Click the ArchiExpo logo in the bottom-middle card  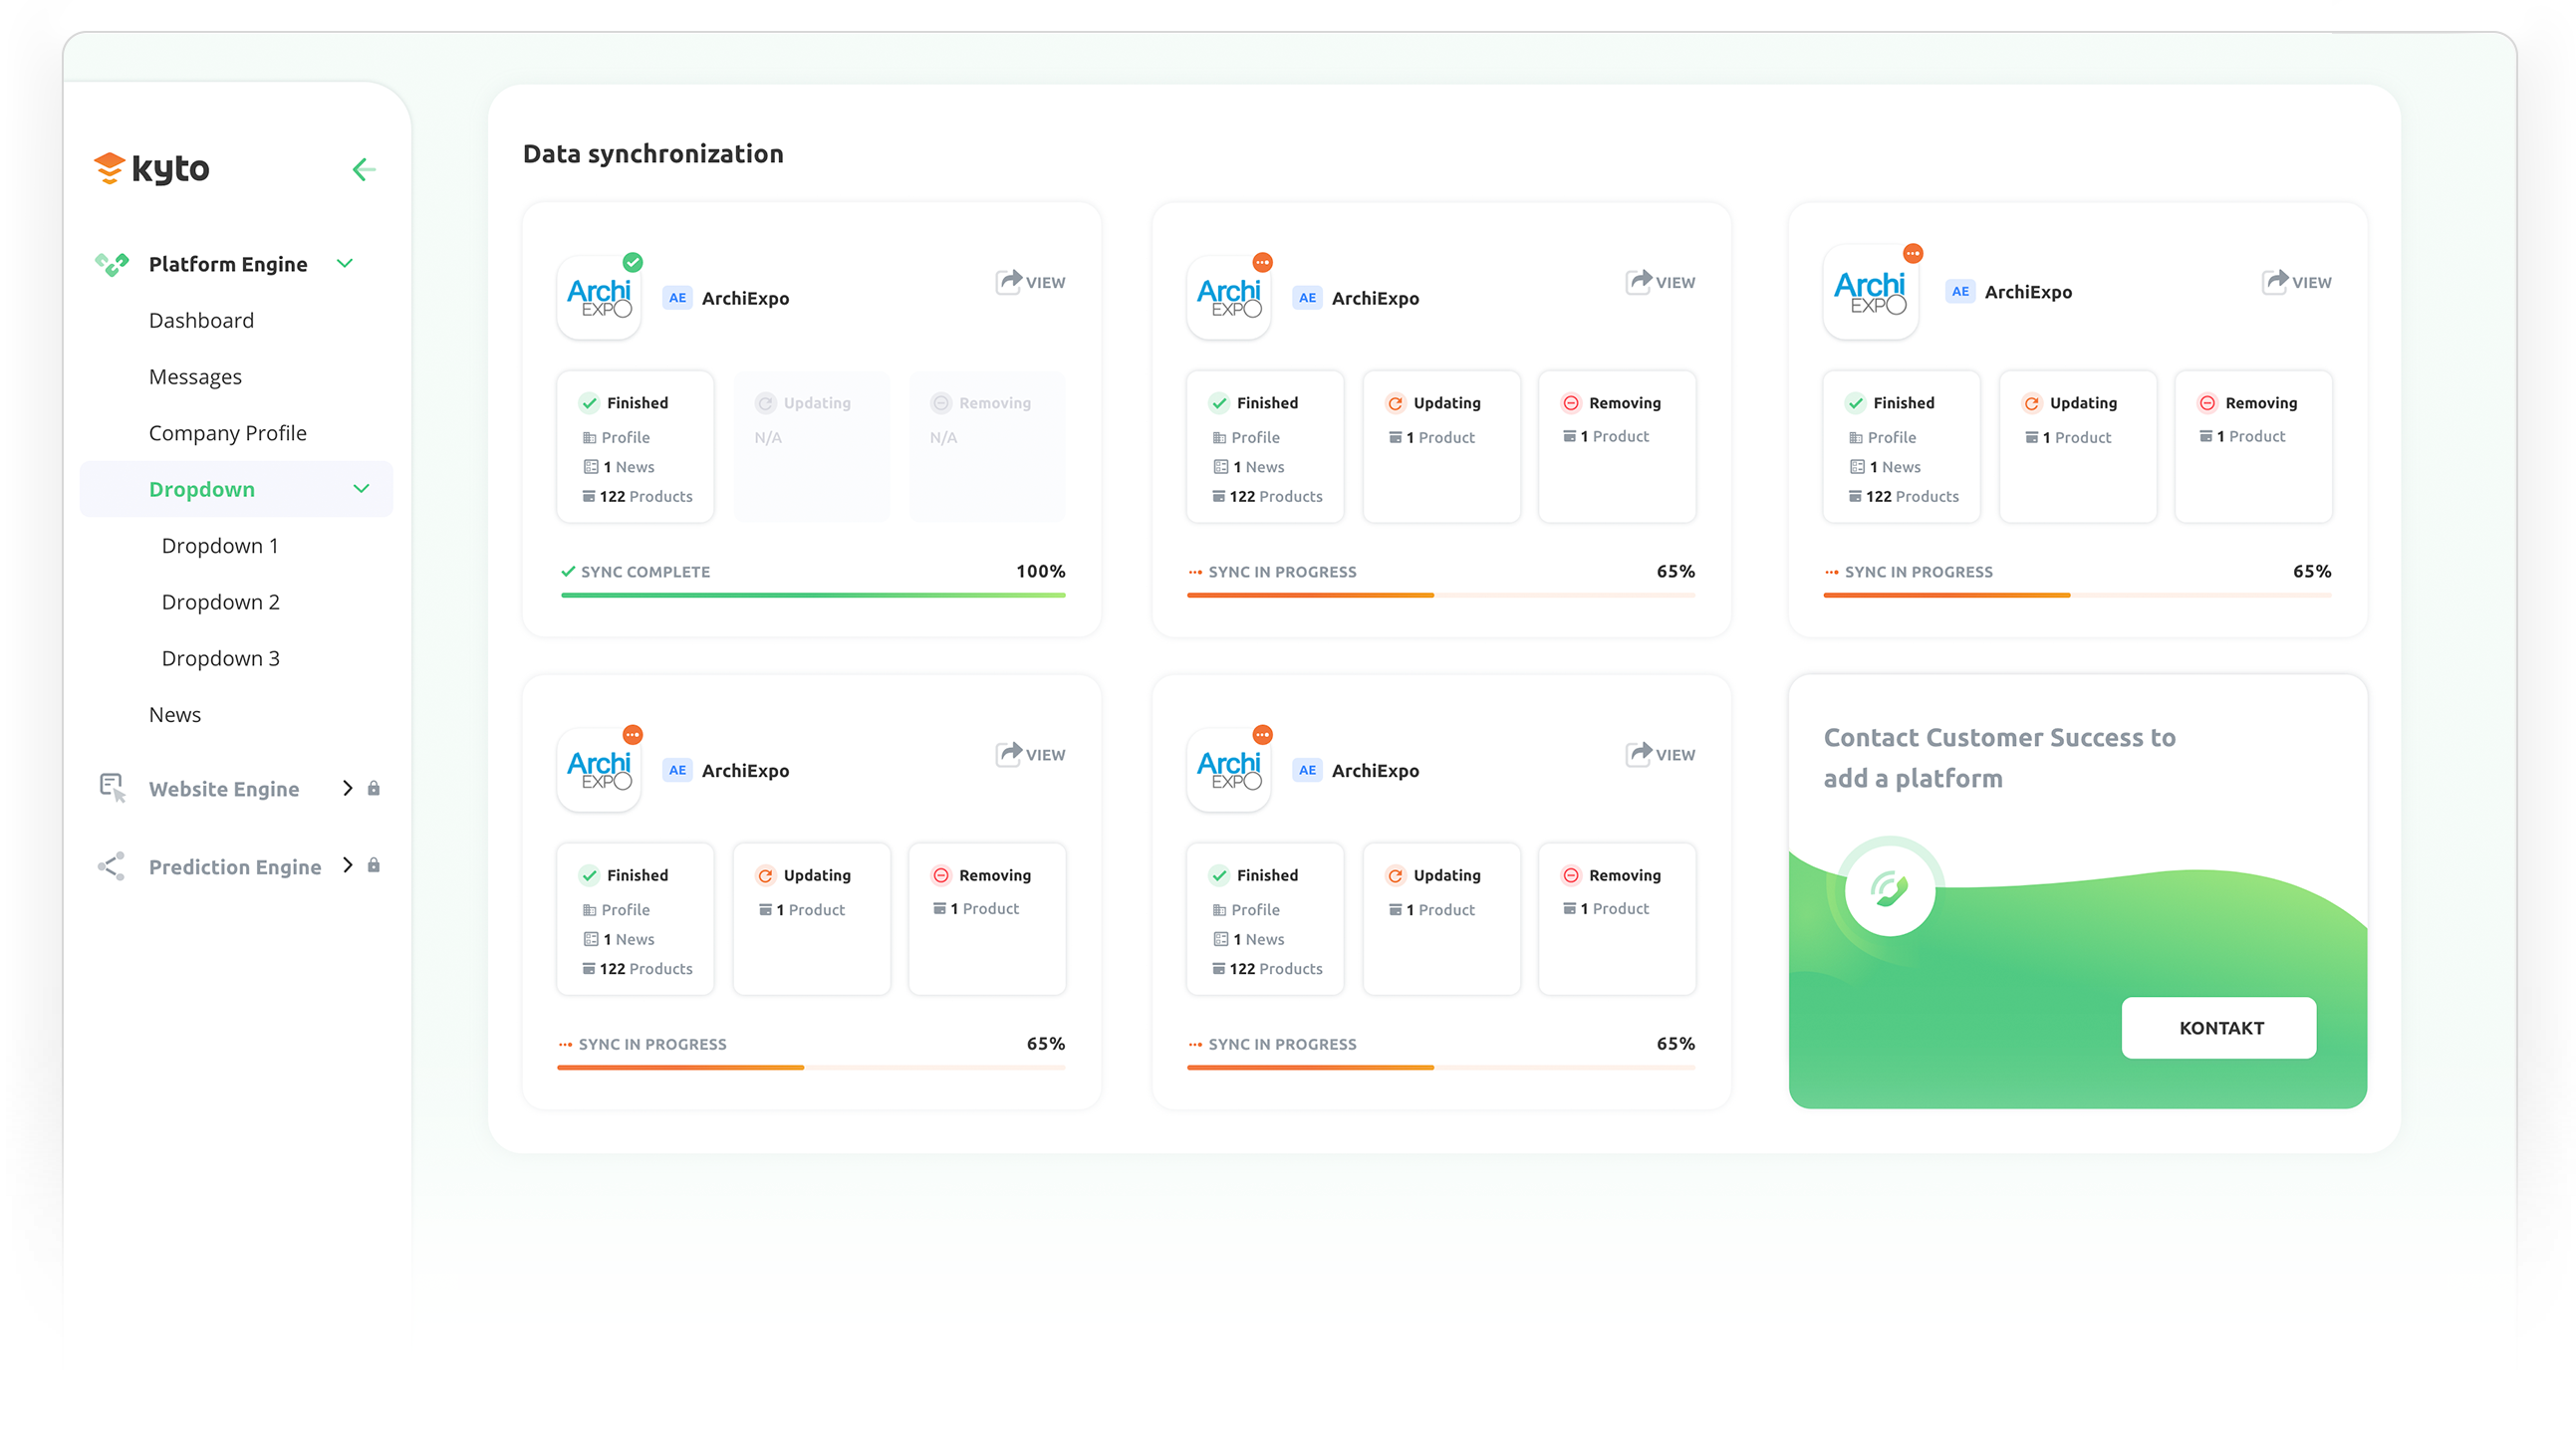point(1229,770)
